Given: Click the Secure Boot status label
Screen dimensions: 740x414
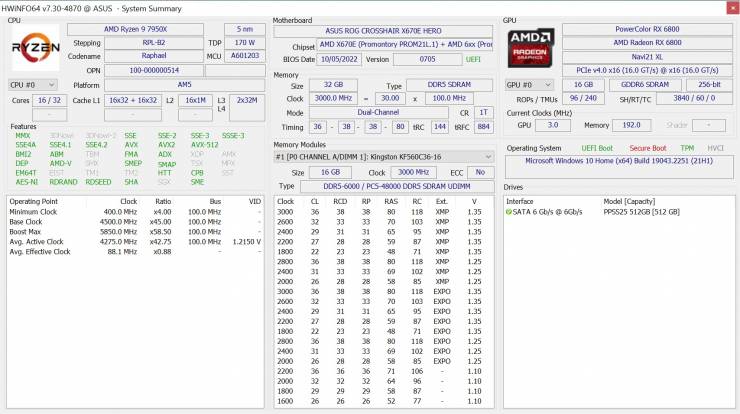Looking at the screenshot, I should (648, 148).
